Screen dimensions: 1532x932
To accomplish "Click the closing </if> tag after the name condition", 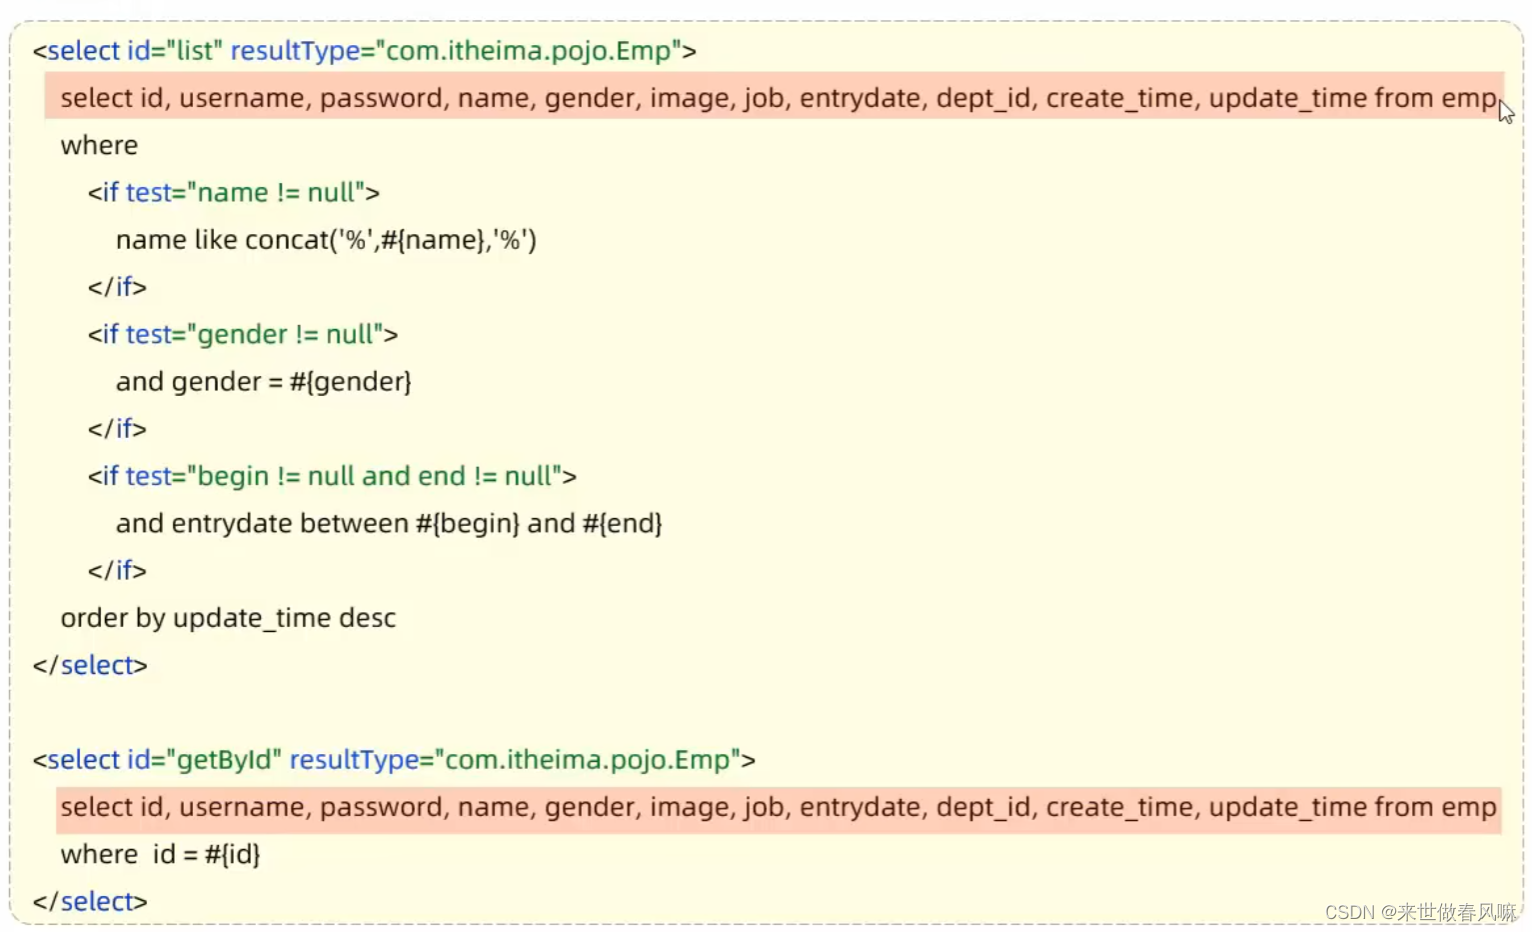I will 117,287.
